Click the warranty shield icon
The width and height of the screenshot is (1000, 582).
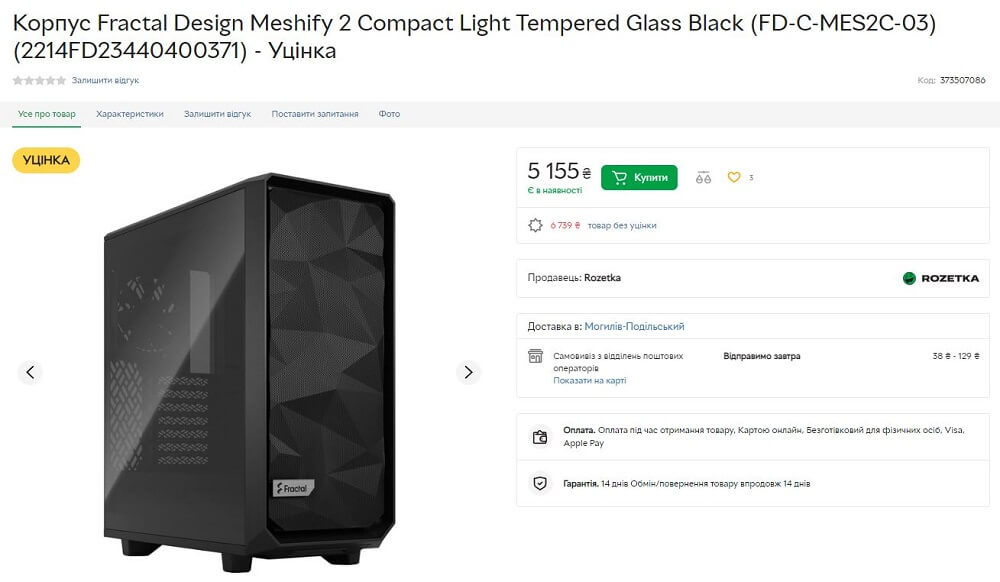[x=540, y=483]
